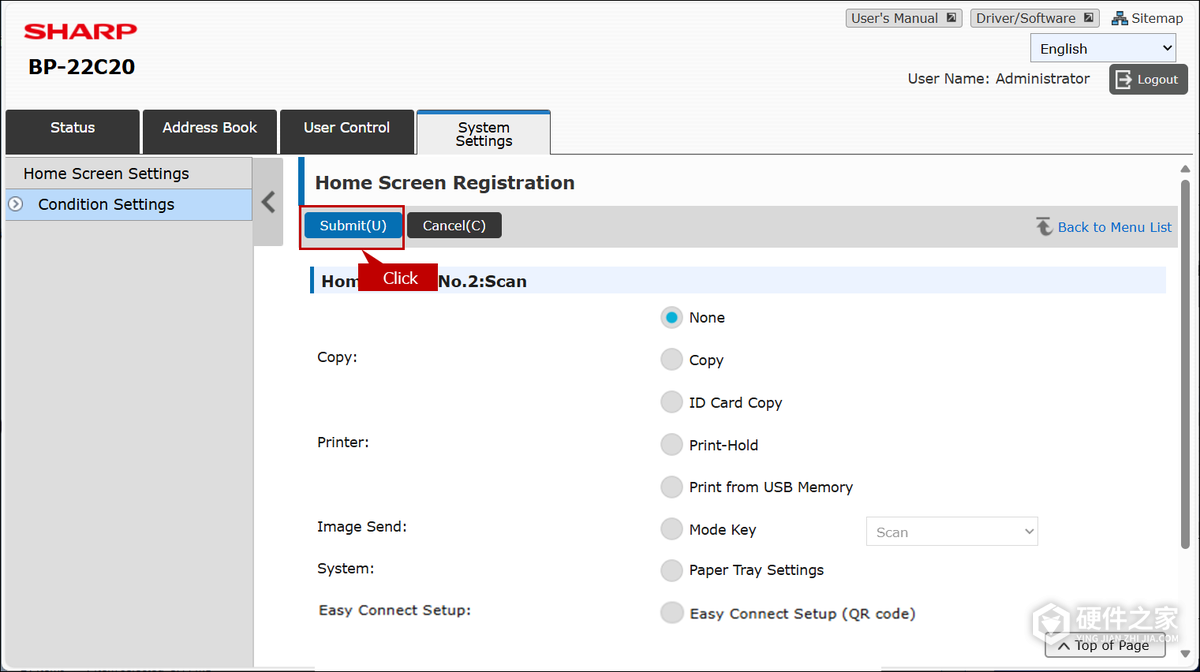This screenshot has width=1200, height=672.
Task: Open the Scan mode dropdown
Action: [x=952, y=532]
